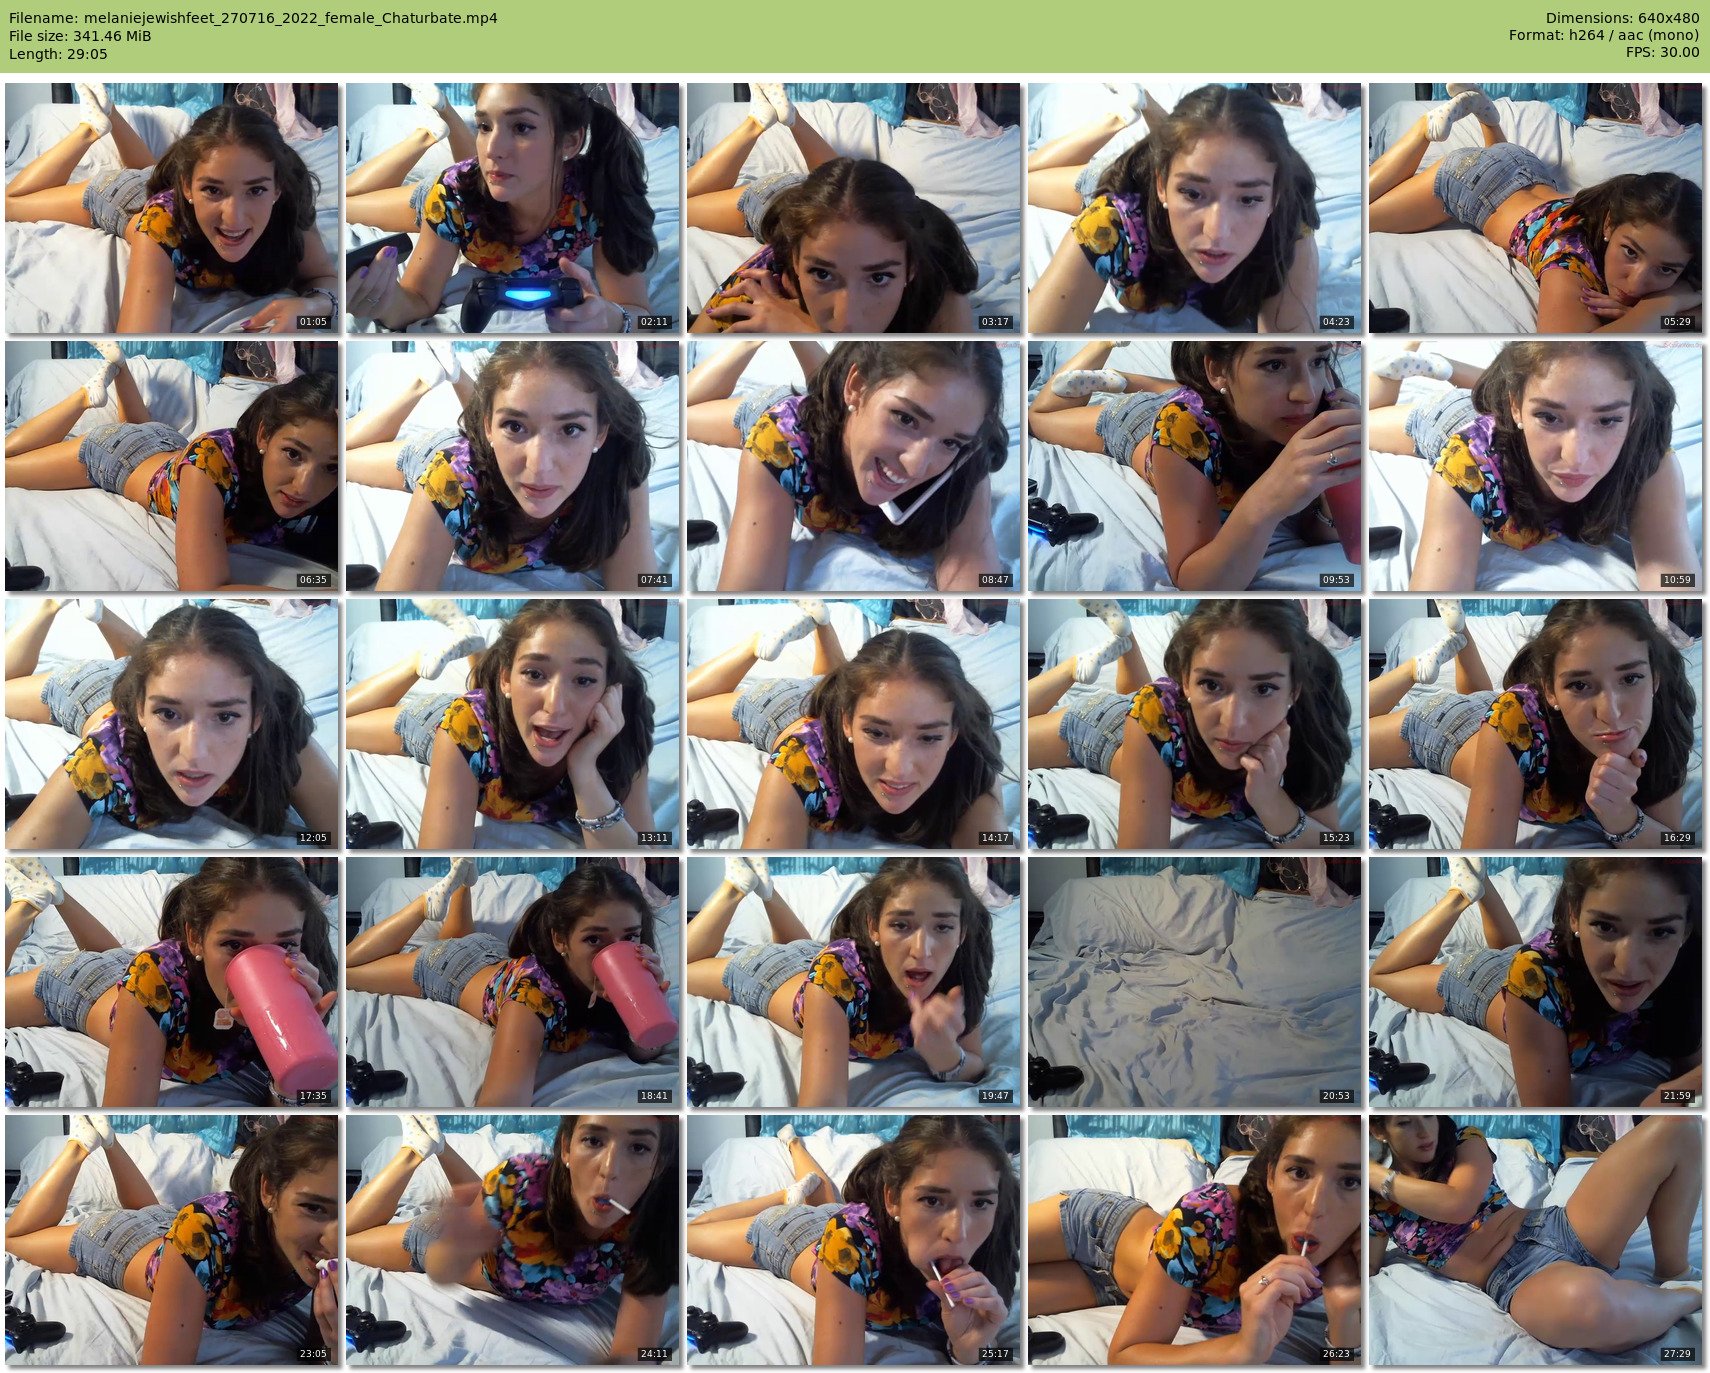Click the 21:59 thumbnail
The height and width of the screenshot is (1373, 1710).
(x=1535, y=982)
